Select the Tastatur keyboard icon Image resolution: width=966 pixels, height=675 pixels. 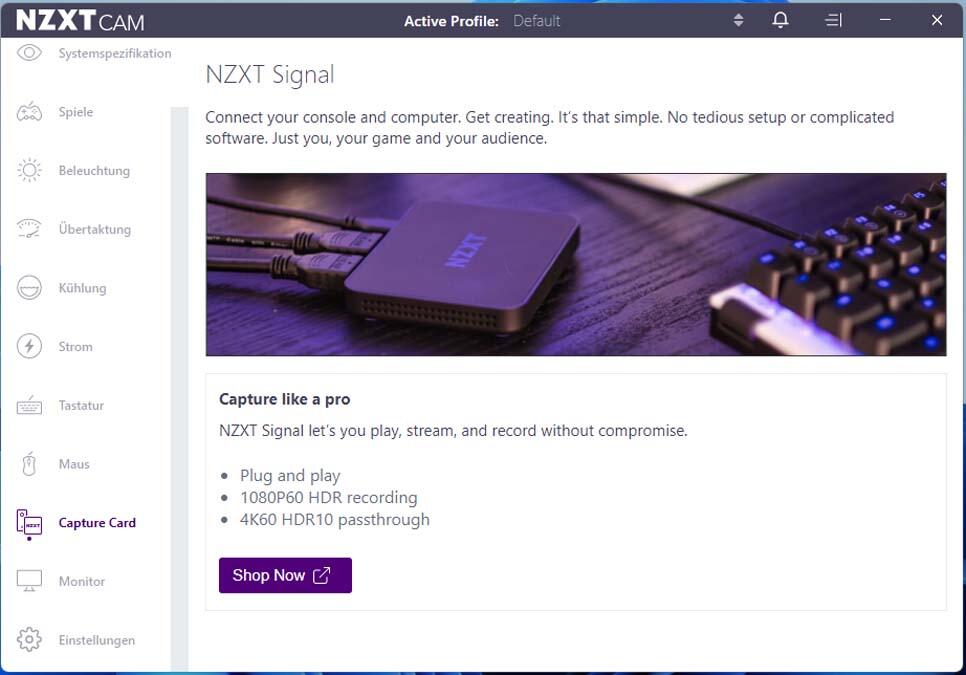29,405
